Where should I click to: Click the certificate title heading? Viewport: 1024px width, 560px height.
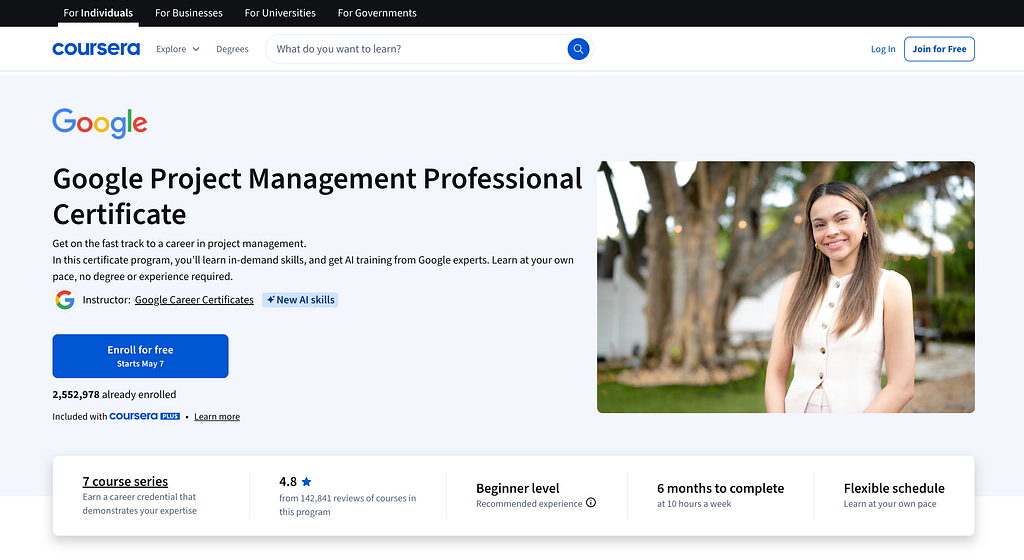coord(317,196)
